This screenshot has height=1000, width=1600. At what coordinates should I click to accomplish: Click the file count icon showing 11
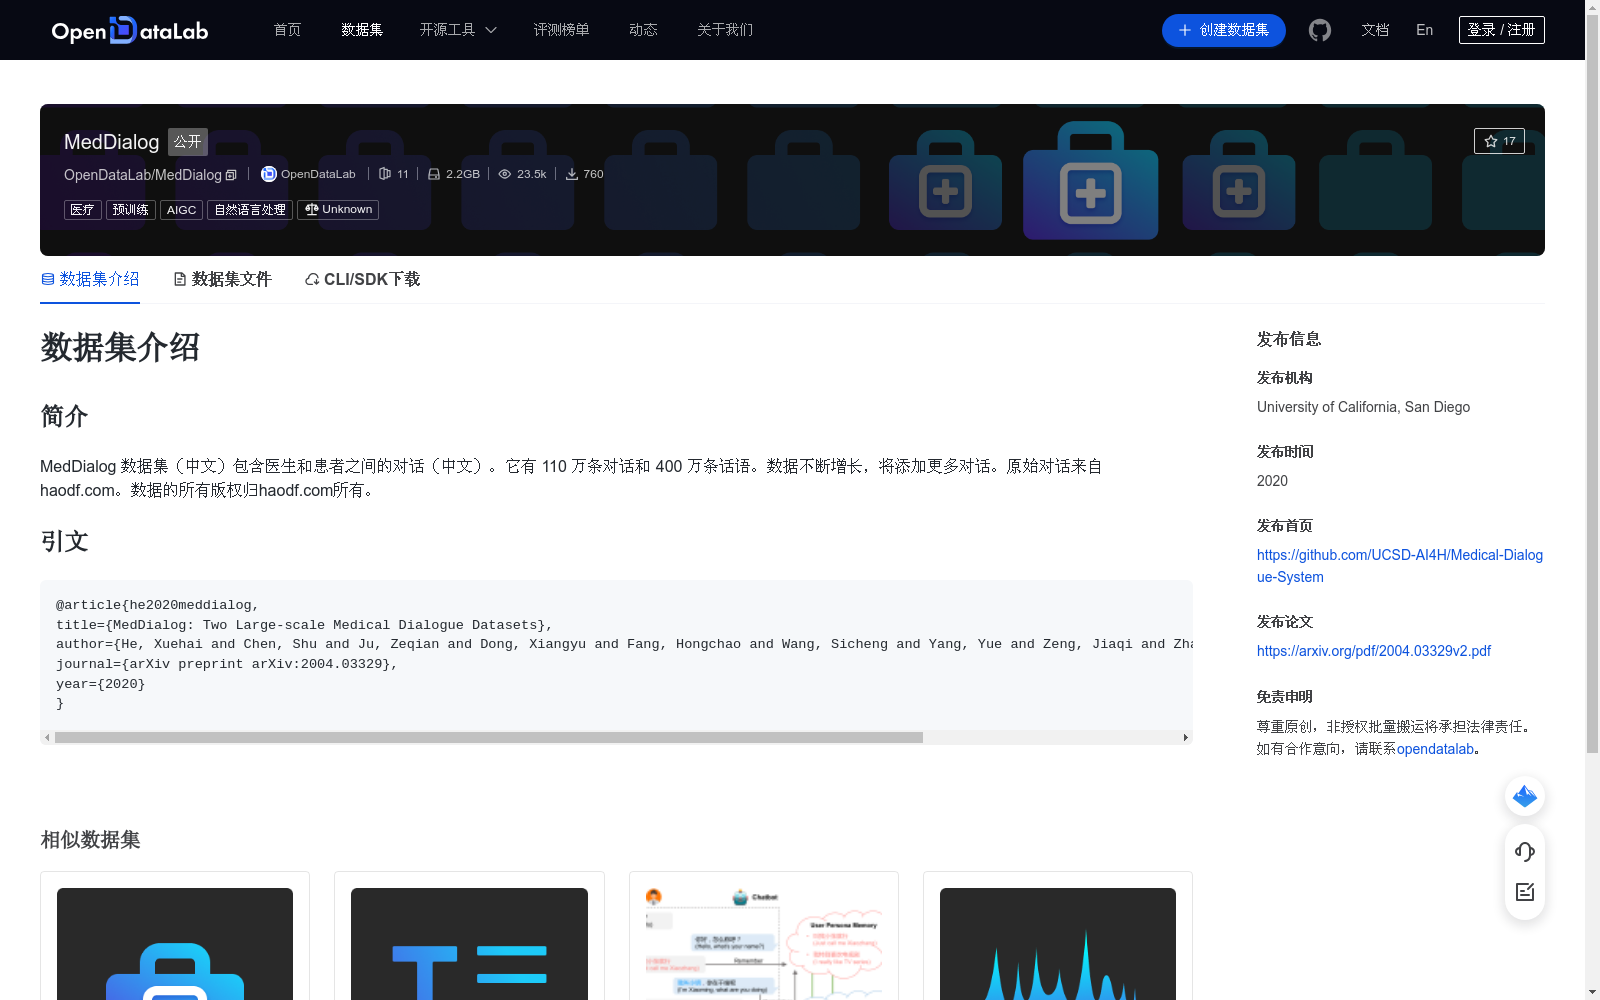pyautogui.click(x=385, y=174)
